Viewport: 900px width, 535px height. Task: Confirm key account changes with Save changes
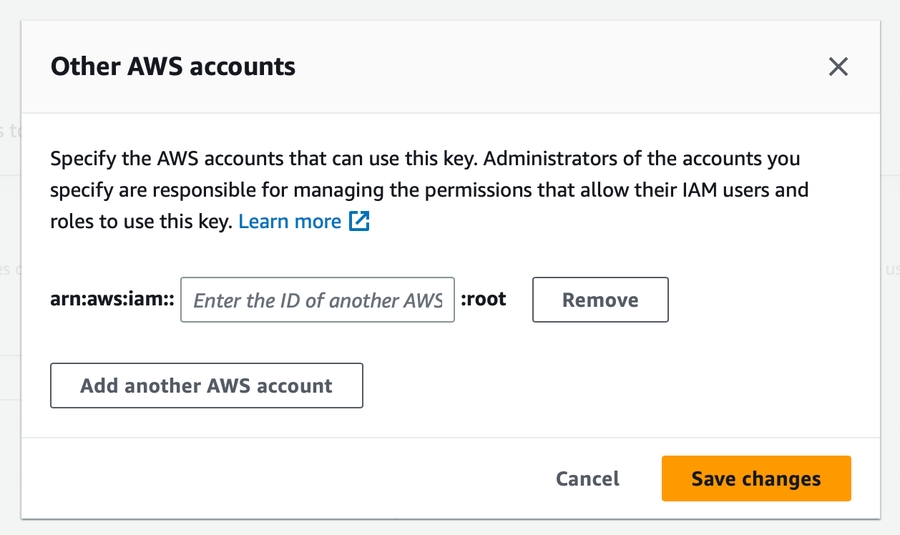pos(755,479)
